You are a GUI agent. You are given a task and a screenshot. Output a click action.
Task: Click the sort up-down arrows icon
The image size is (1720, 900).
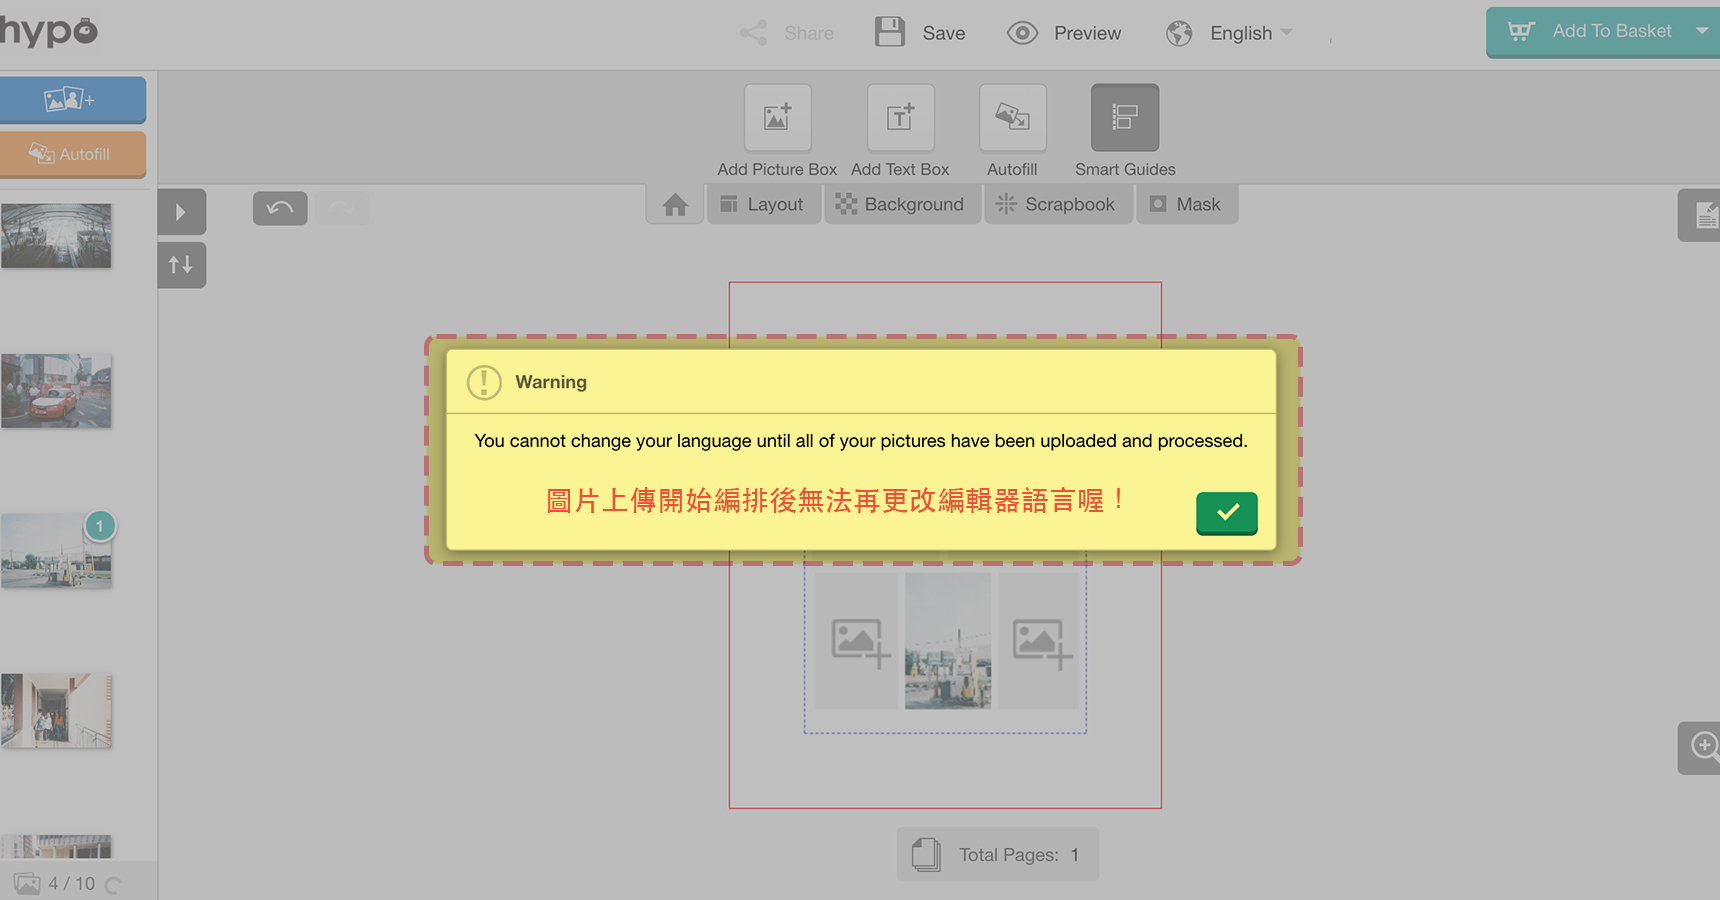(x=181, y=265)
